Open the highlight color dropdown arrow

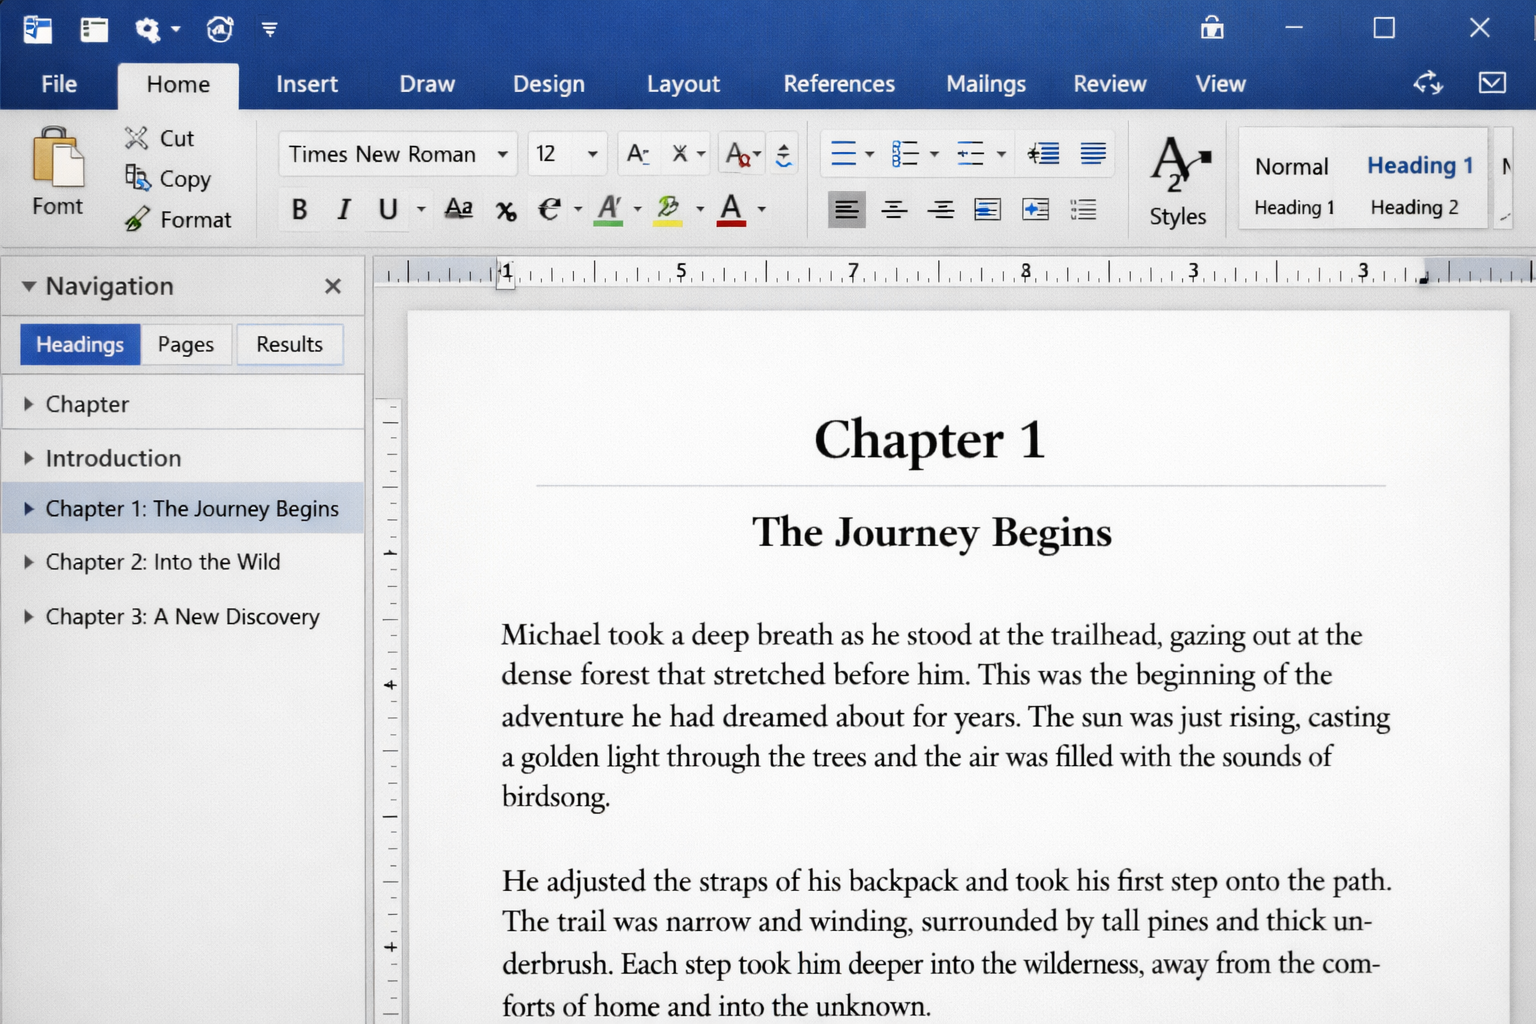pyautogui.click(x=700, y=209)
